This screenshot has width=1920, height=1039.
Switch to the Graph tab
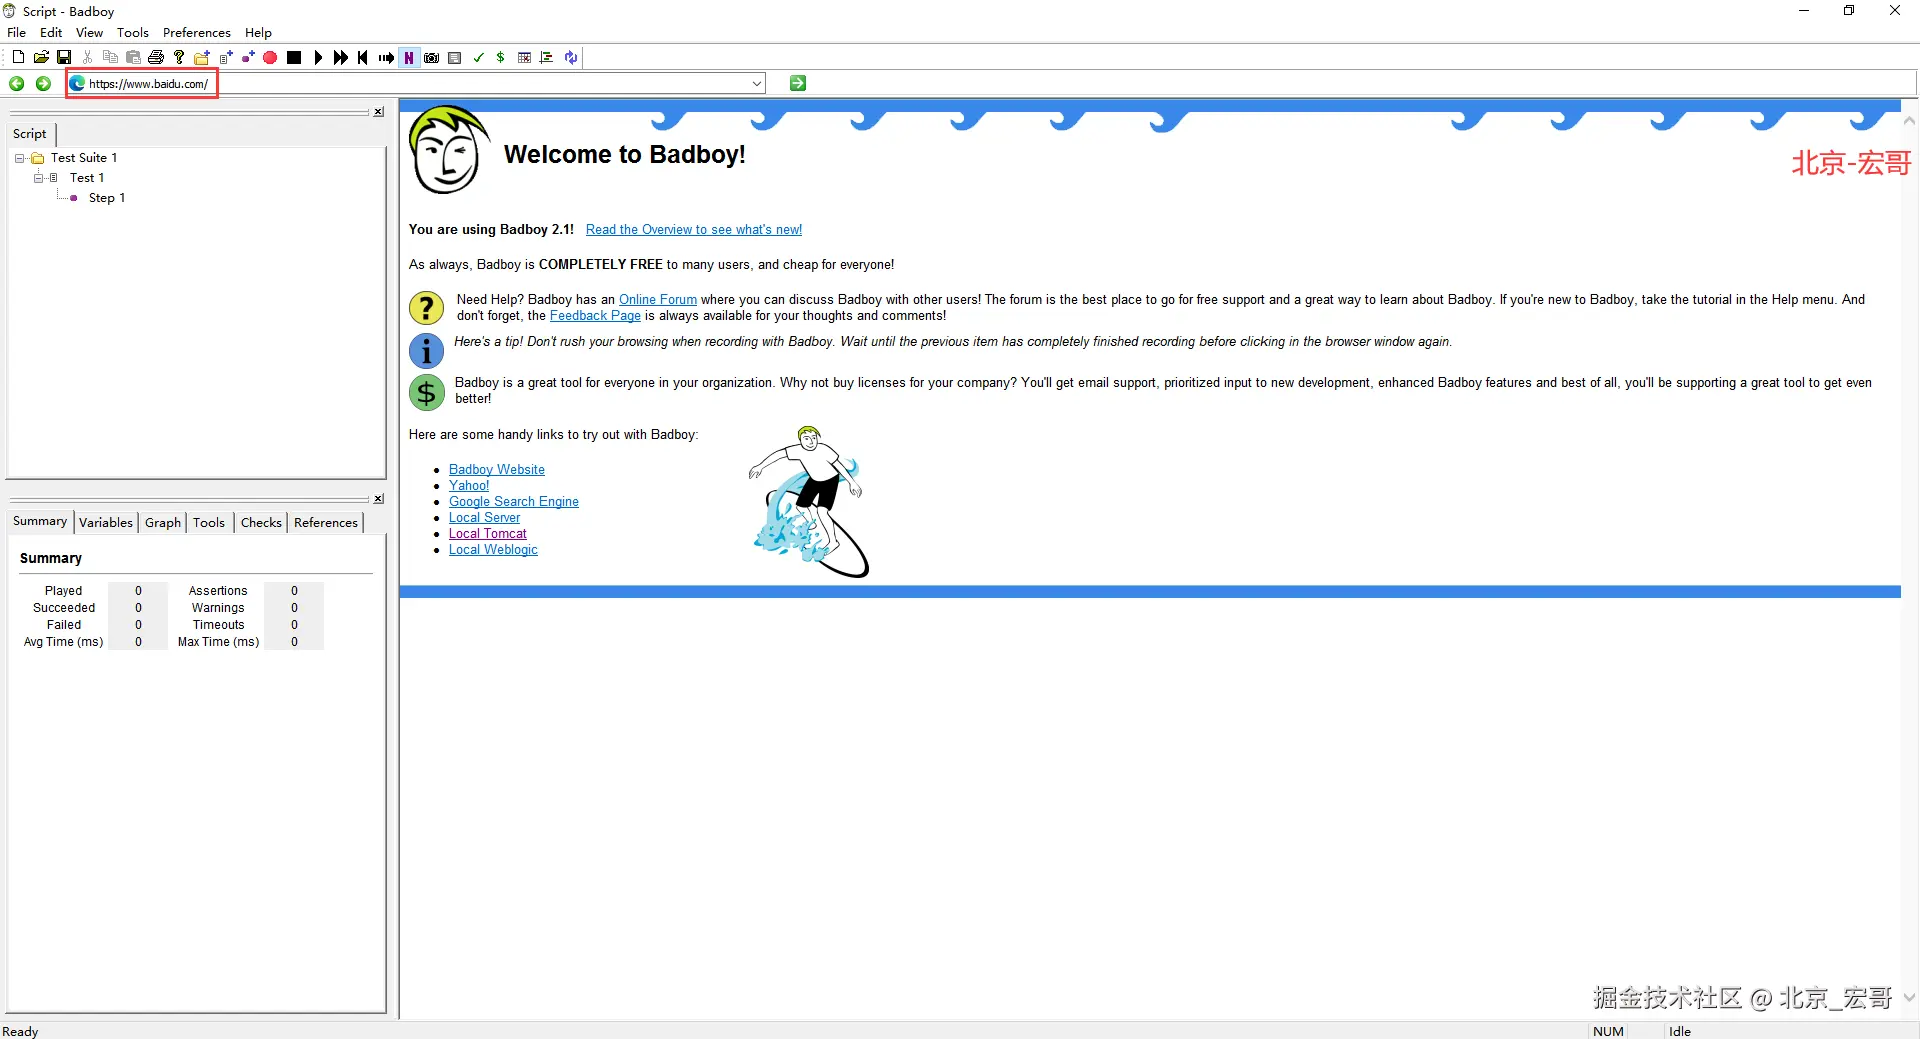(163, 522)
